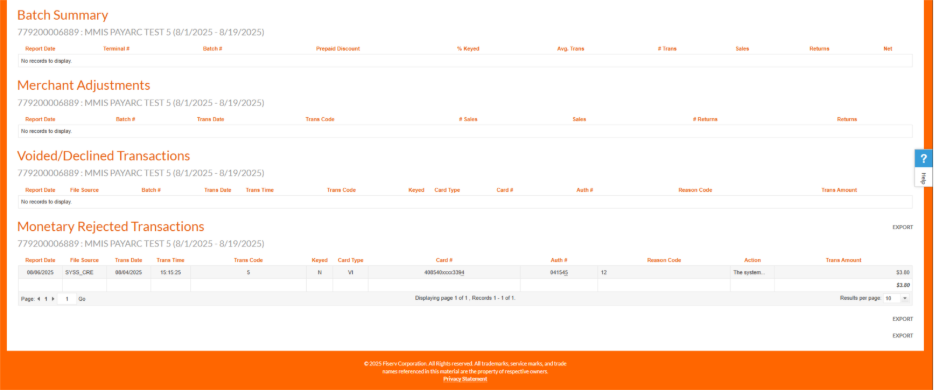The image size is (936, 390).
Task: Sort Merchant Adjustments by # Sales column
Action: pos(468,119)
